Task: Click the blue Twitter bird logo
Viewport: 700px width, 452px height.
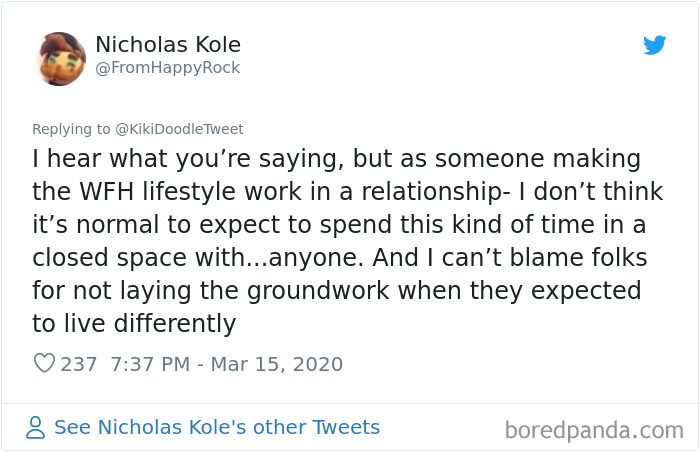Action: click(x=654, y=44)
